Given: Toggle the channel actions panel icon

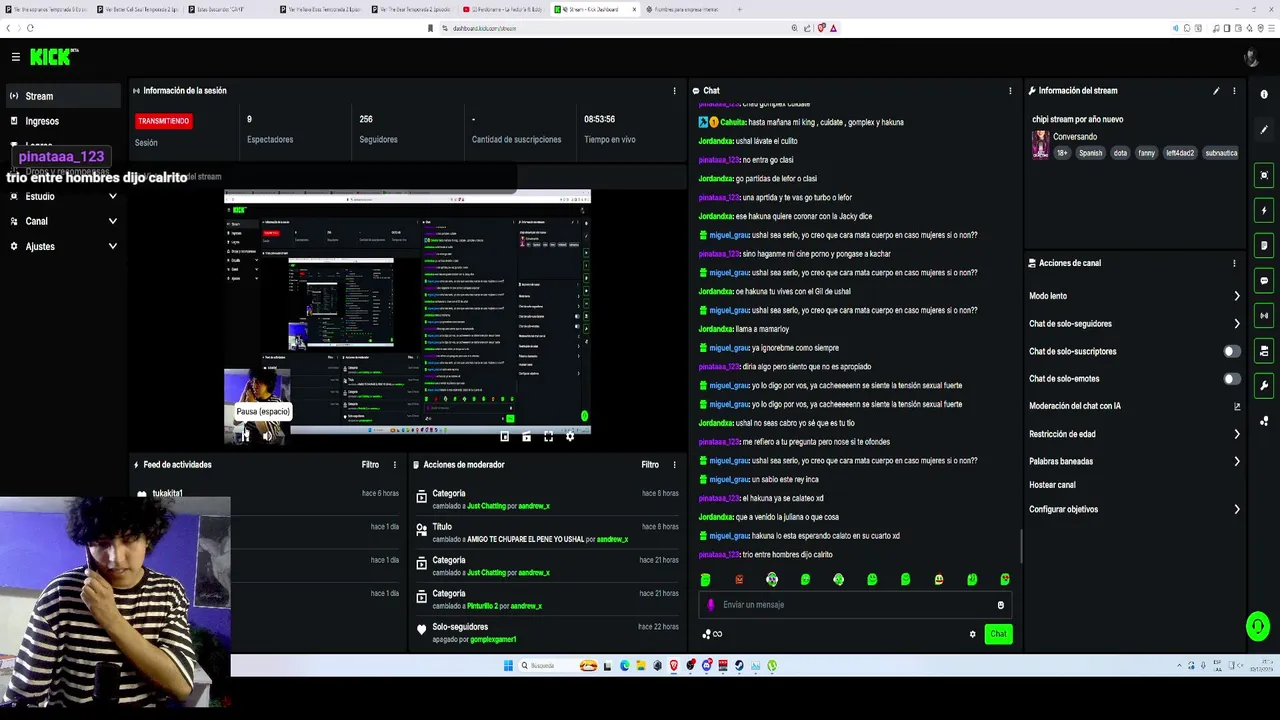Looking at the screenshot, I should click(1264, 351).
